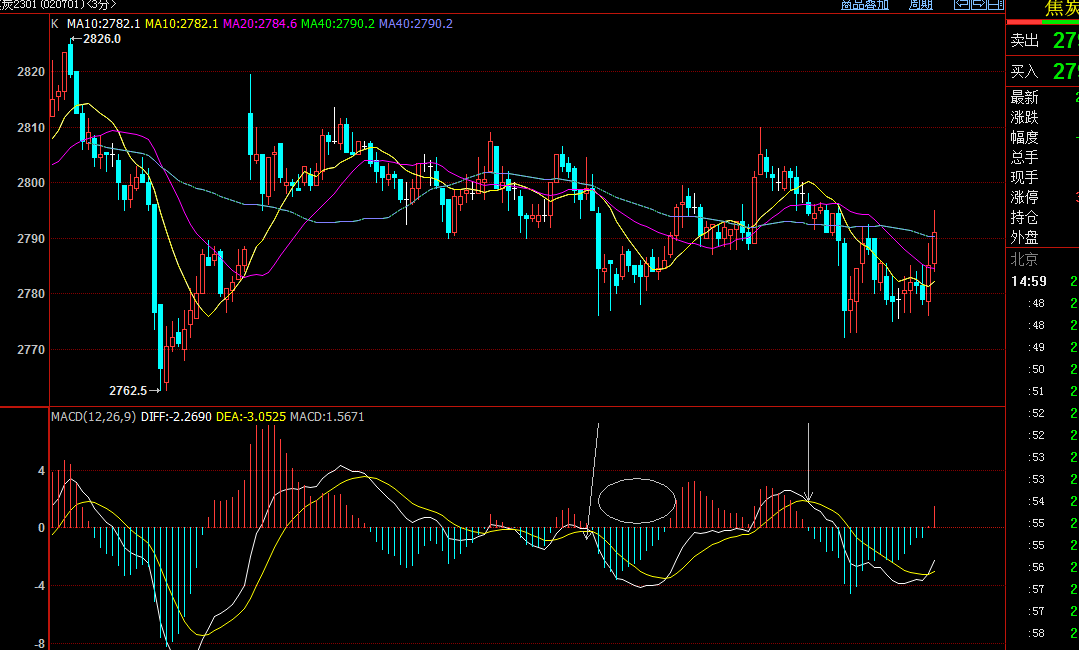
Task: Click the MACD(12,26,9) indicator title
Action: click(x=94, y=417)
